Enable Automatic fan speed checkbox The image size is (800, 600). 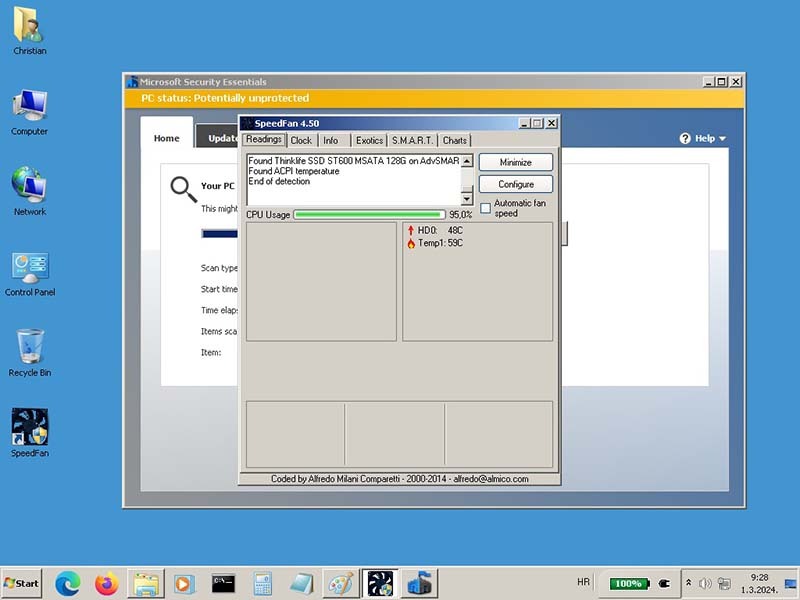pos(486,208)
